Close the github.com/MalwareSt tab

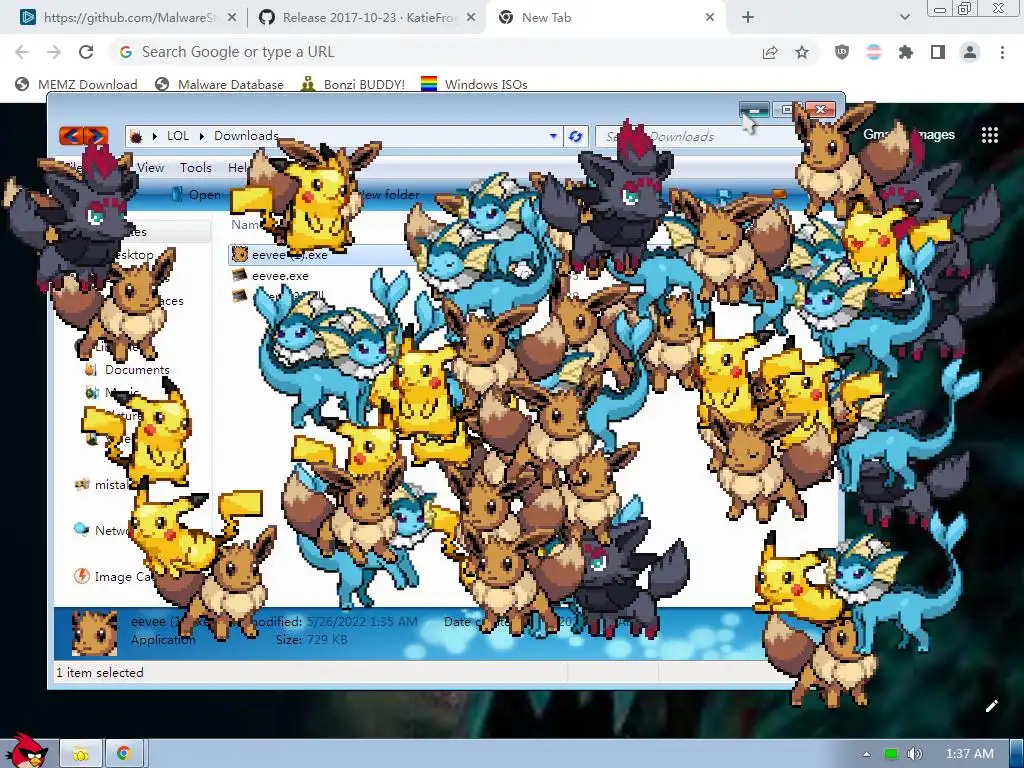pos(232,18)
